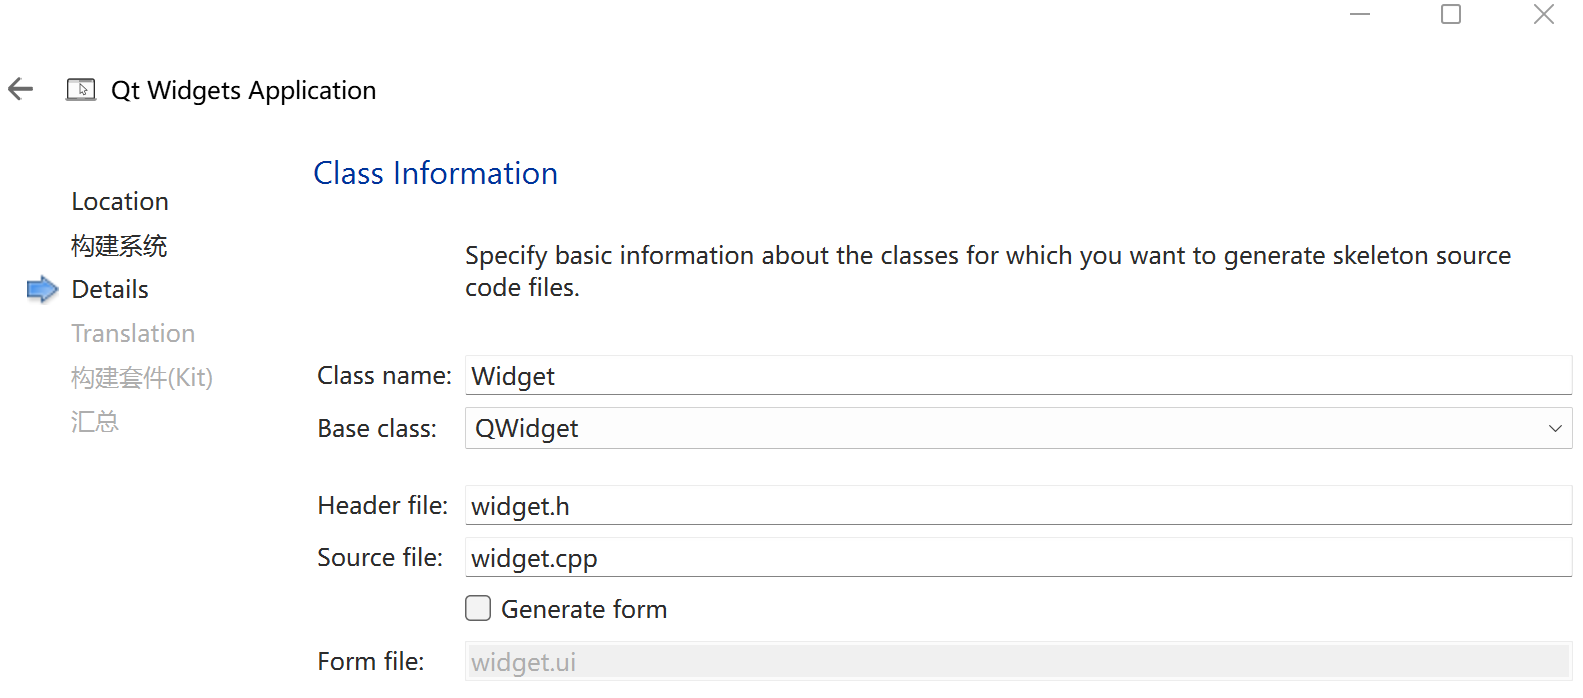Maximize the wizard window
Viewport: 1583px width, 698px height.
[x=1450, y=14]
